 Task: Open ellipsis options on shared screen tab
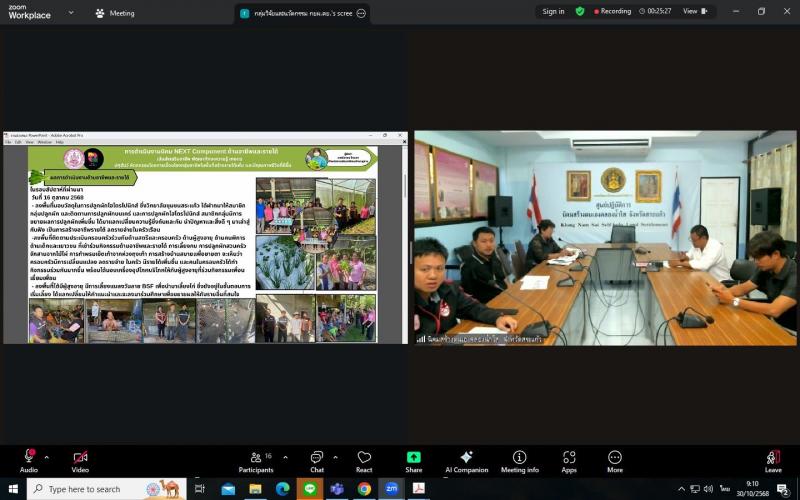[361, 13]
